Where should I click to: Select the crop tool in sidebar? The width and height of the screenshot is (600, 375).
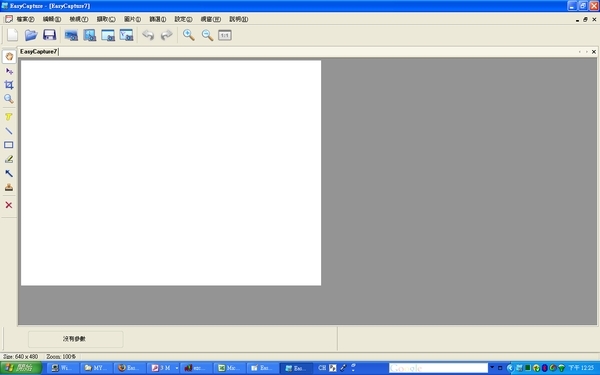pos(9,85)
